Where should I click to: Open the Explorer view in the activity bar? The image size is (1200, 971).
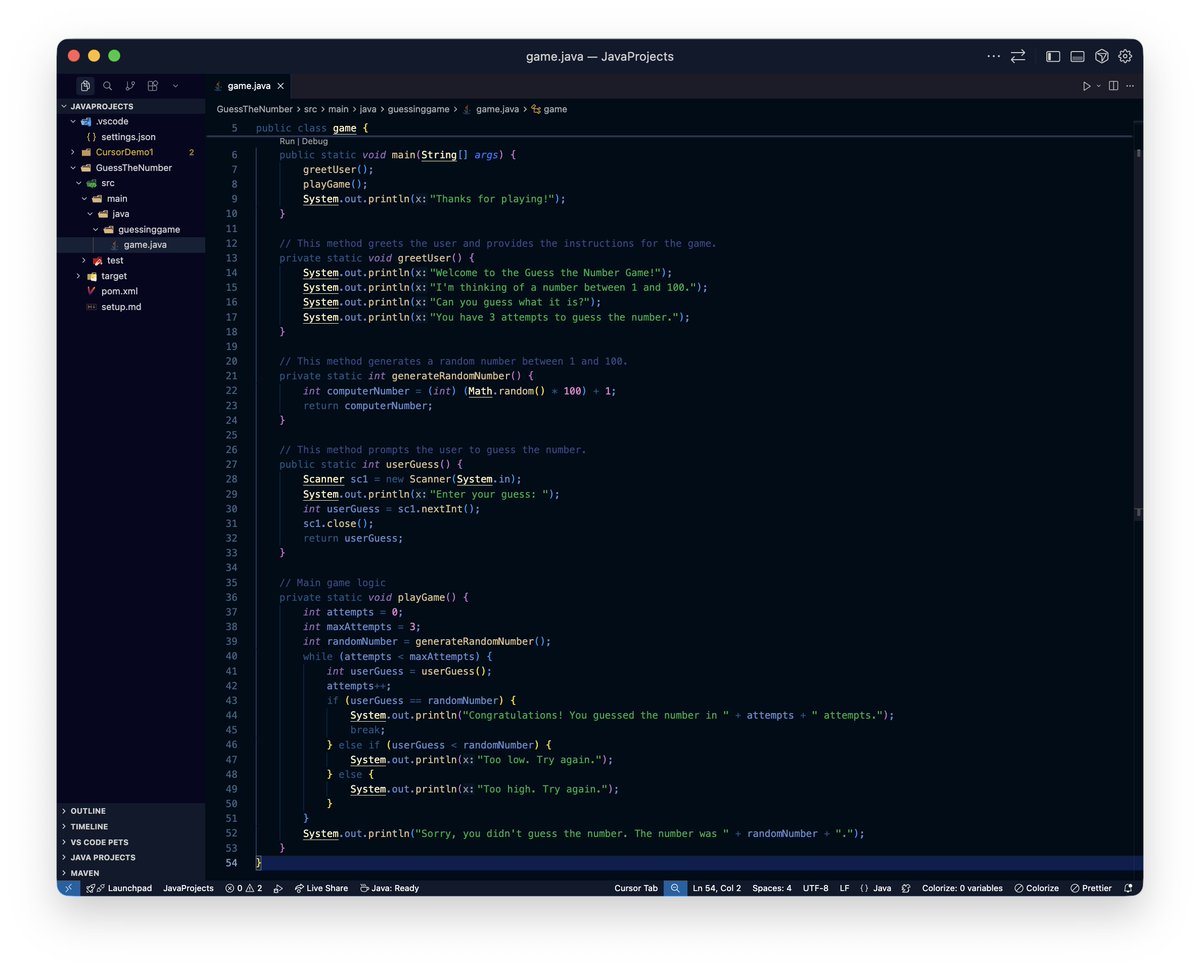(86, 86)
